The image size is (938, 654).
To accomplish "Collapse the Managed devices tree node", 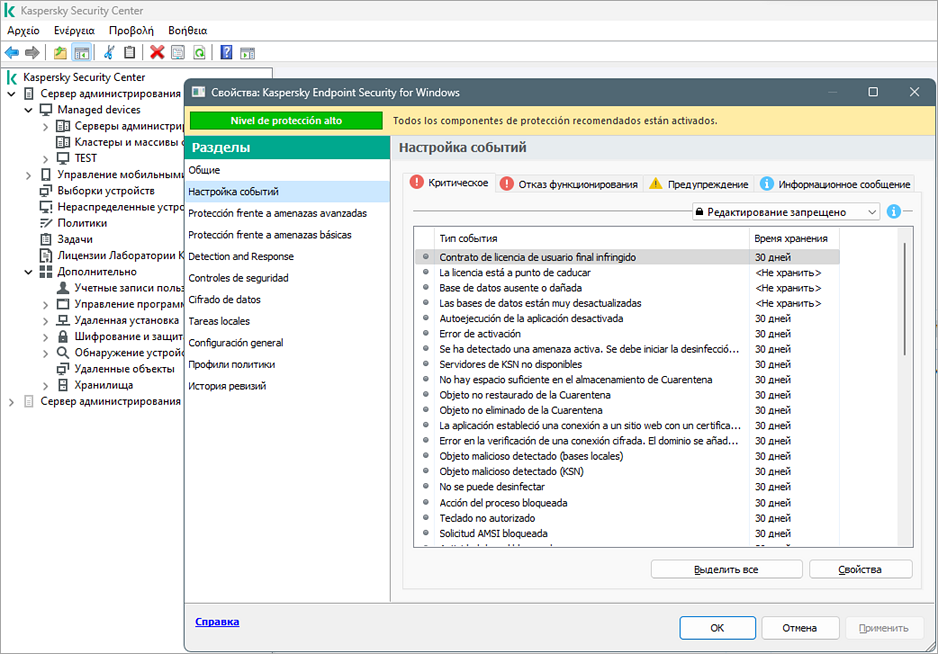I will click(28, 109).
